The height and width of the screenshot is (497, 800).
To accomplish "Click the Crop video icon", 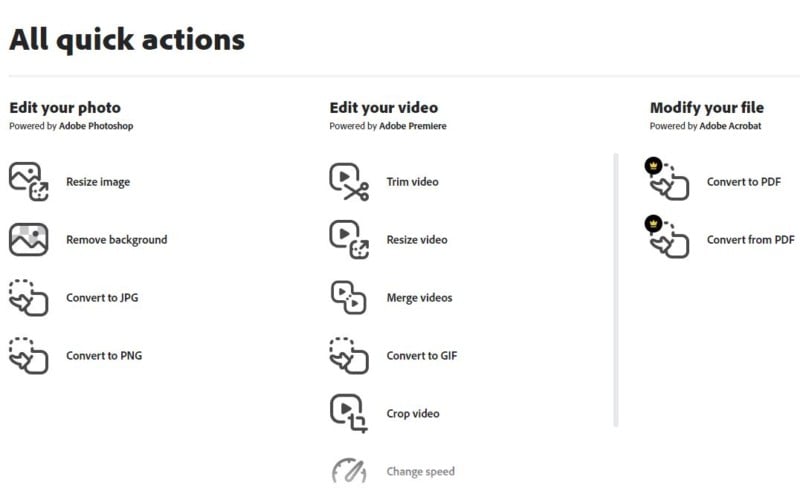I will pyautogui.click(x=349, y=413).
